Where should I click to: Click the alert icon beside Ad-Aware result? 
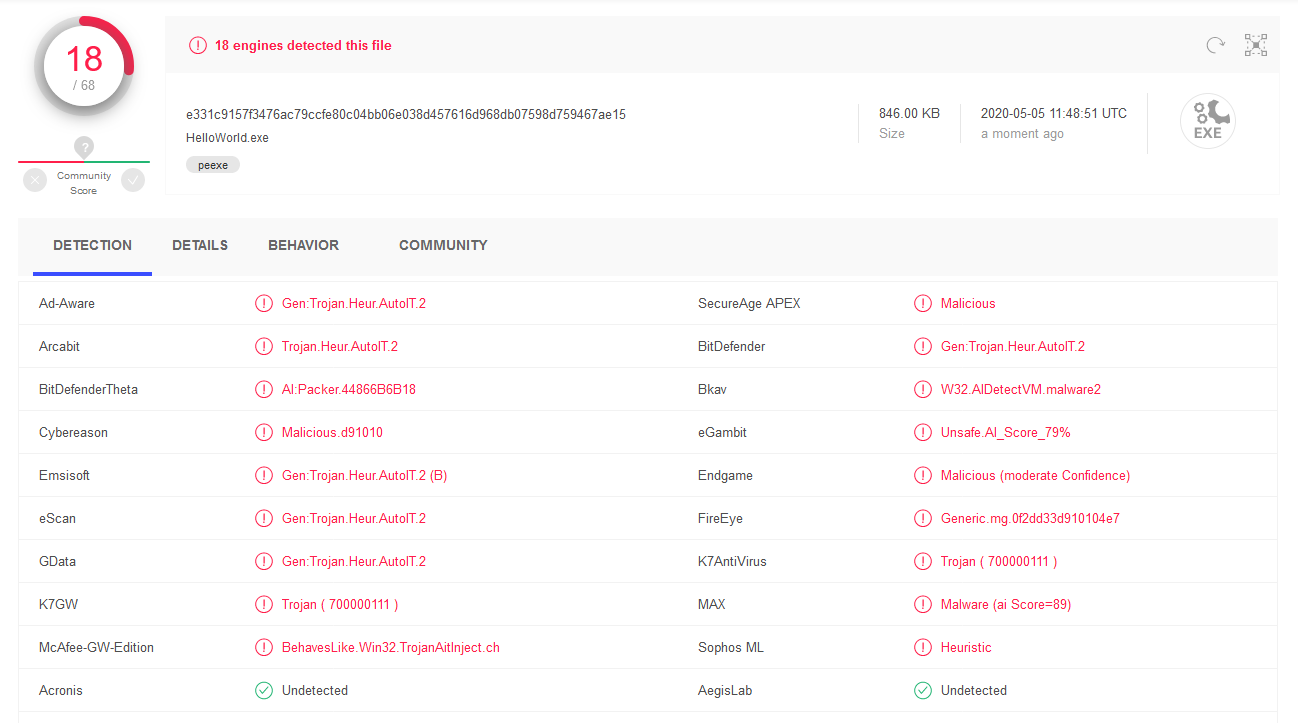point(264,304)
